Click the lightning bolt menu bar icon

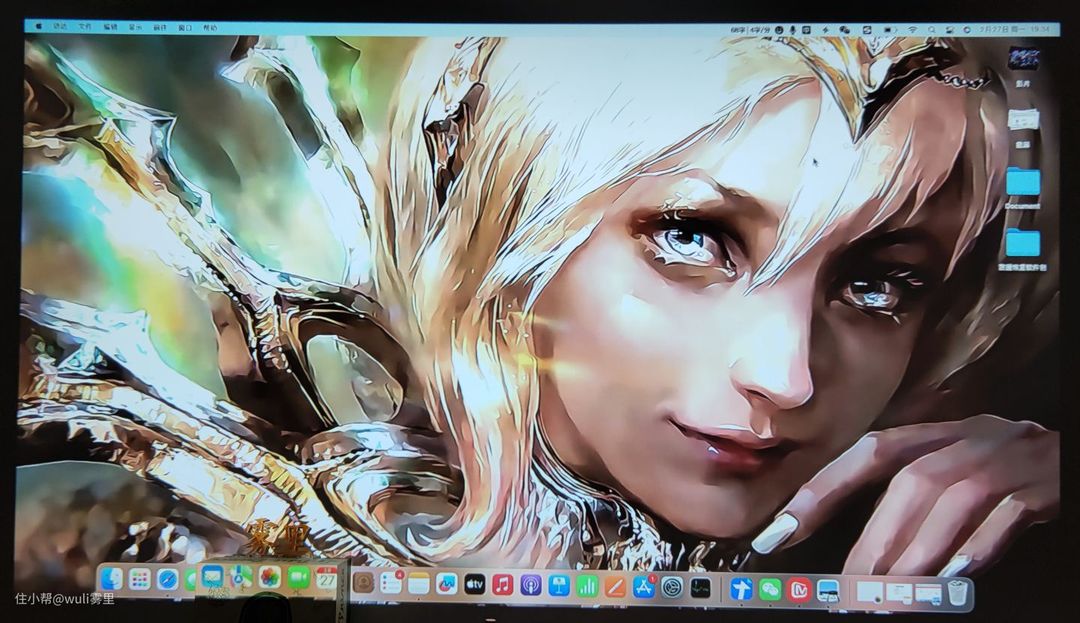825,30
